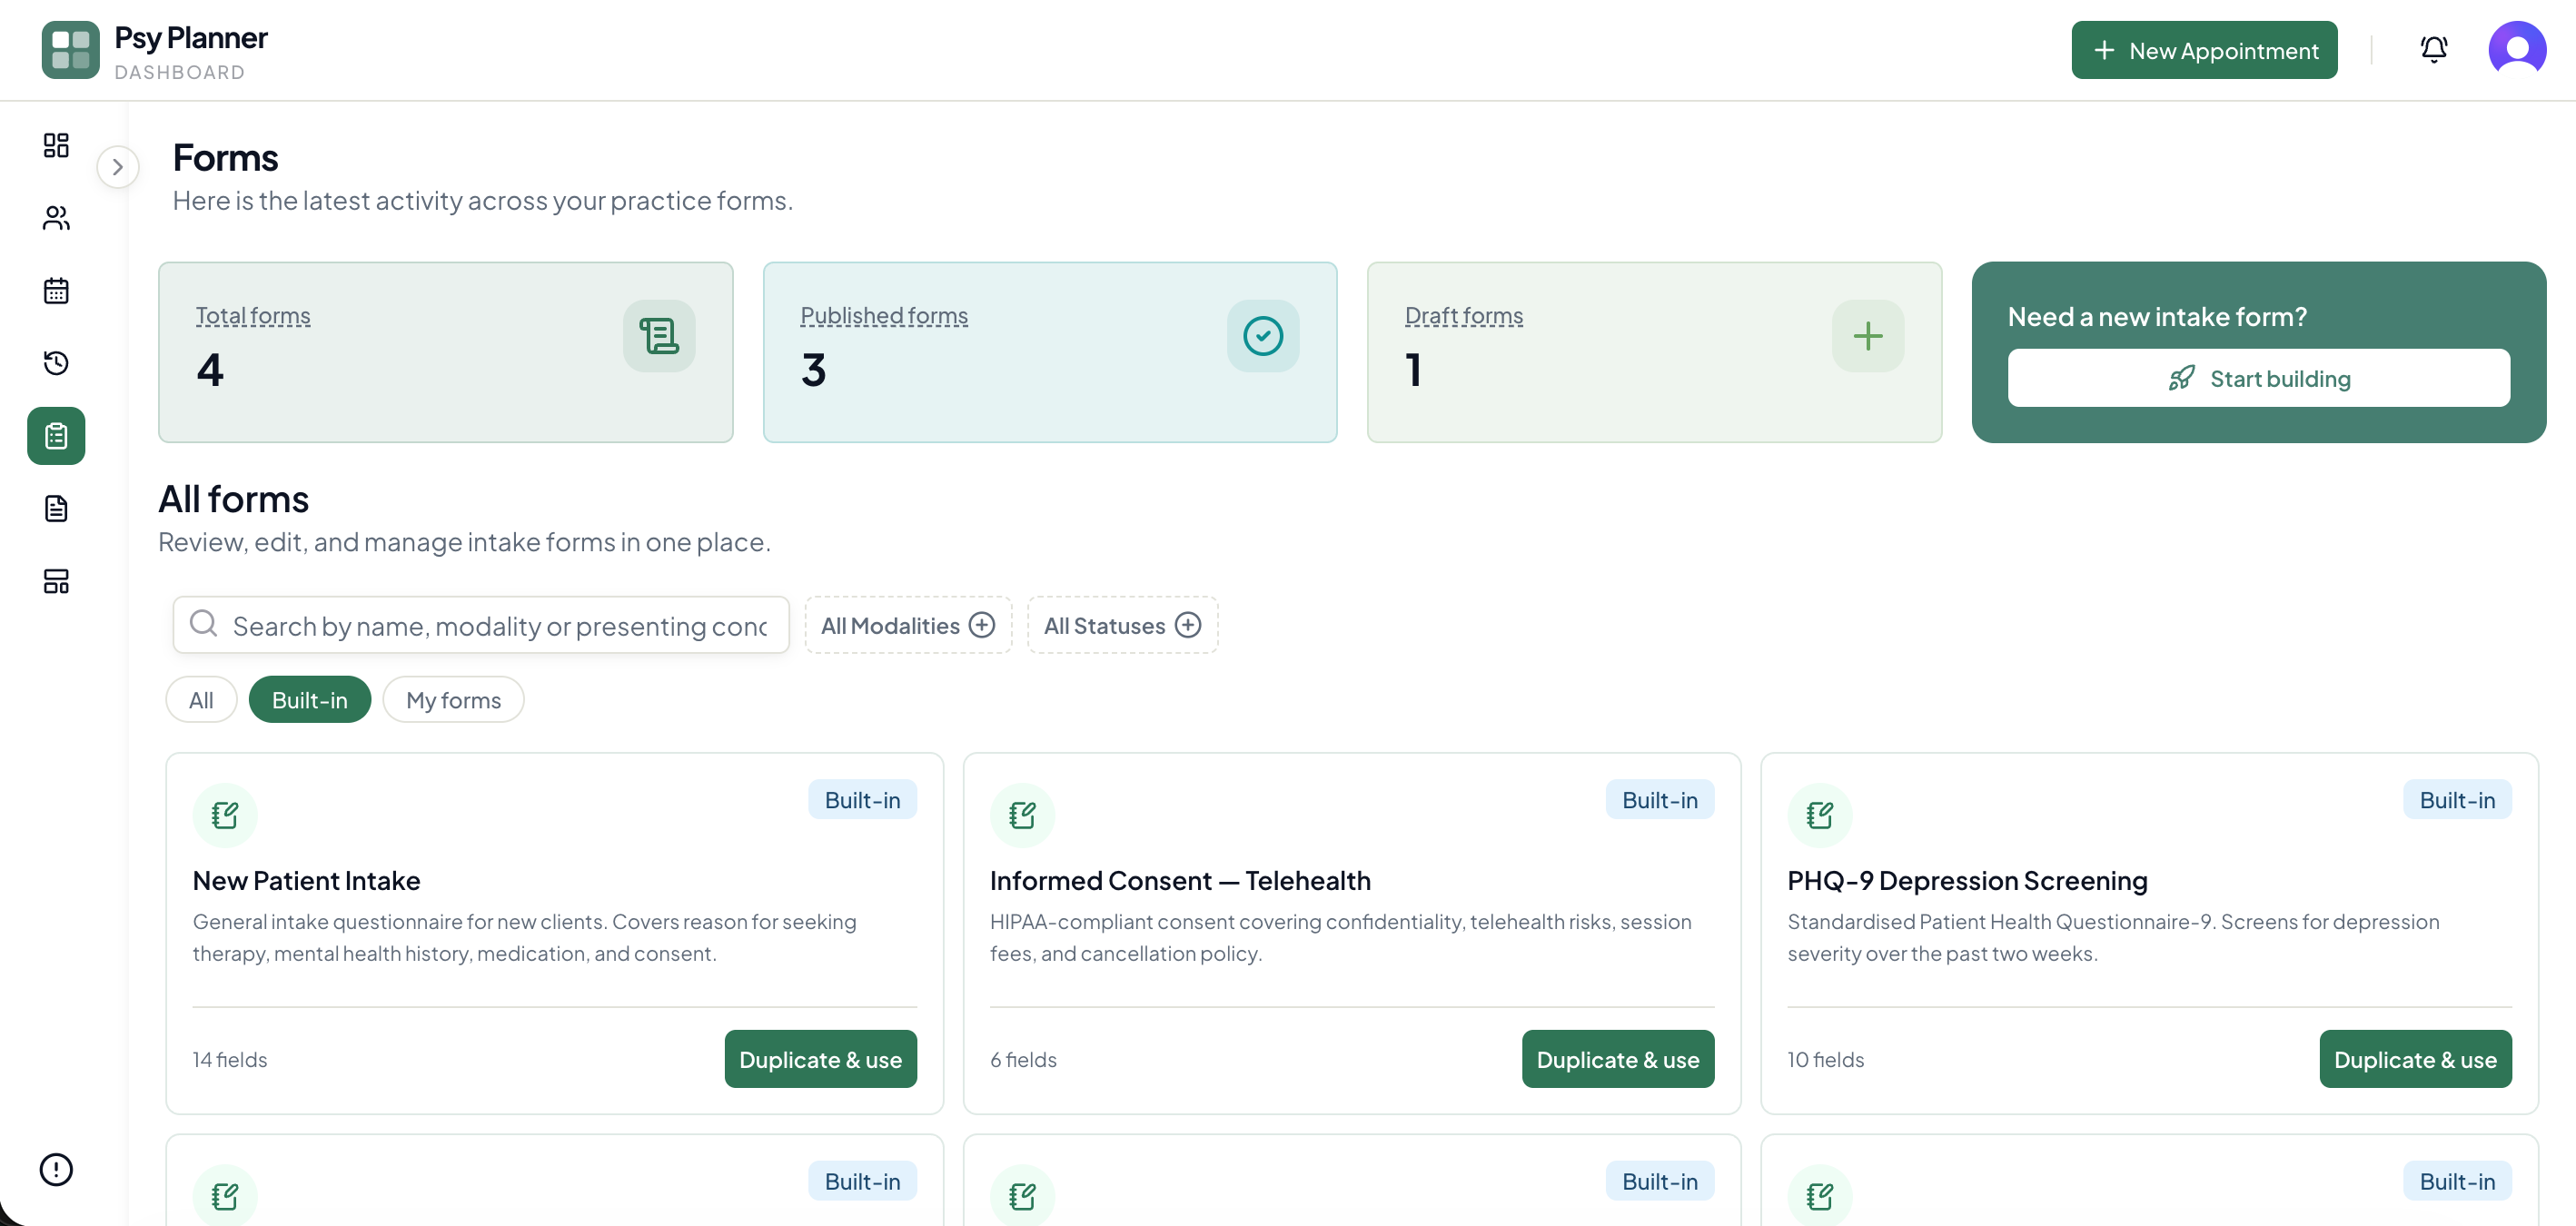Duplicate and use Informed Consent Telehealth form
Viewport: 2576px width, 1226px height.
coord(1617,1059)
